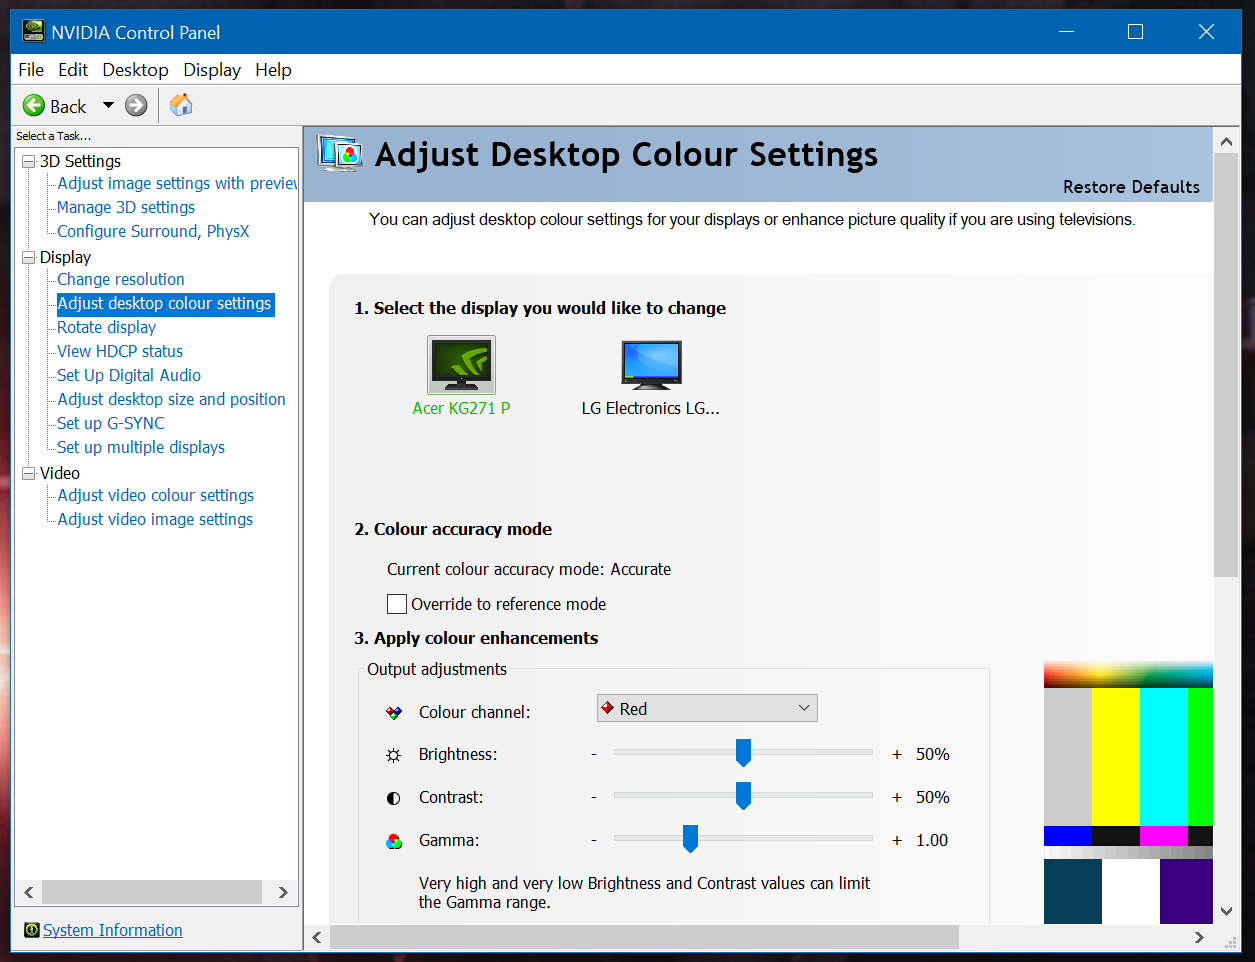Collapse the 3D Settings tree section

click(x=27, y=161)
